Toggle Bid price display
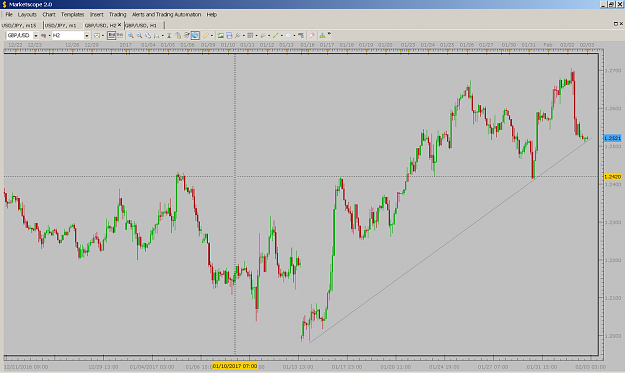The height and width of the screenshot is (373, 625). [111, 35]
